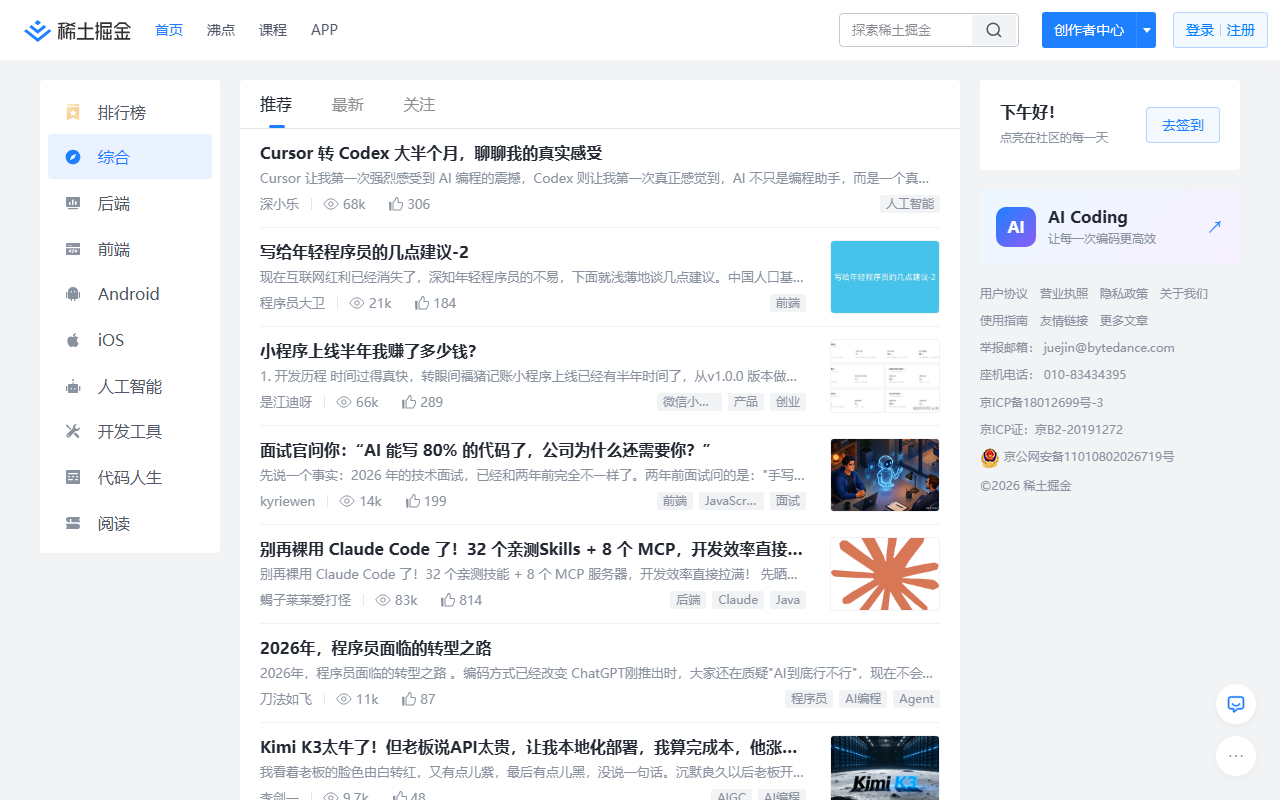Click the 注册 link
The image size is (1280, 800).
(x=1241, y=30)
